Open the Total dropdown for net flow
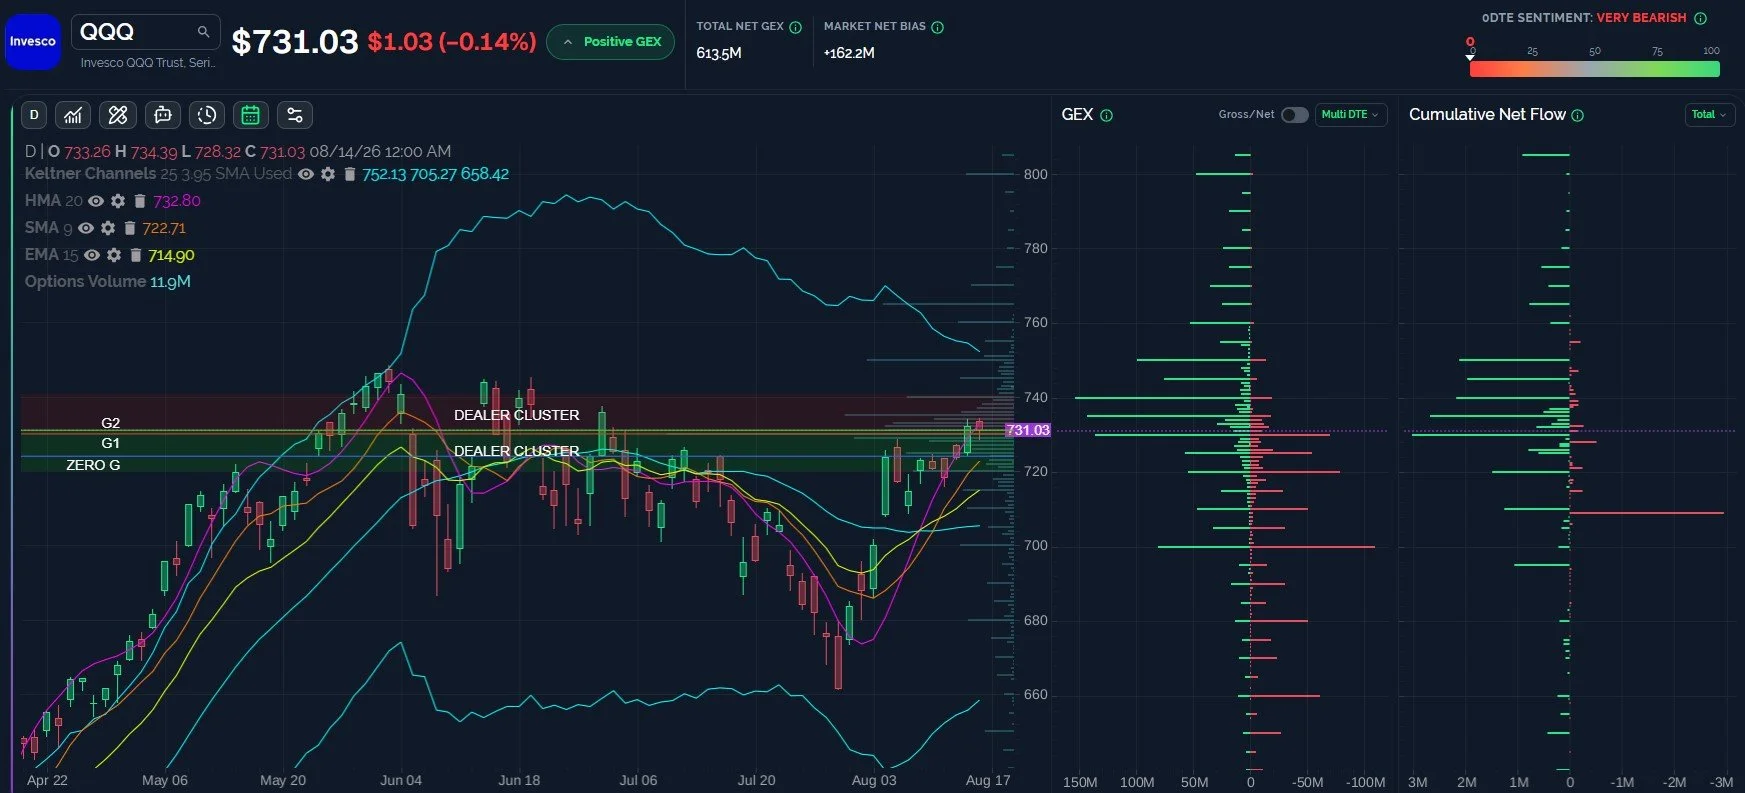 pos(1709,115)
